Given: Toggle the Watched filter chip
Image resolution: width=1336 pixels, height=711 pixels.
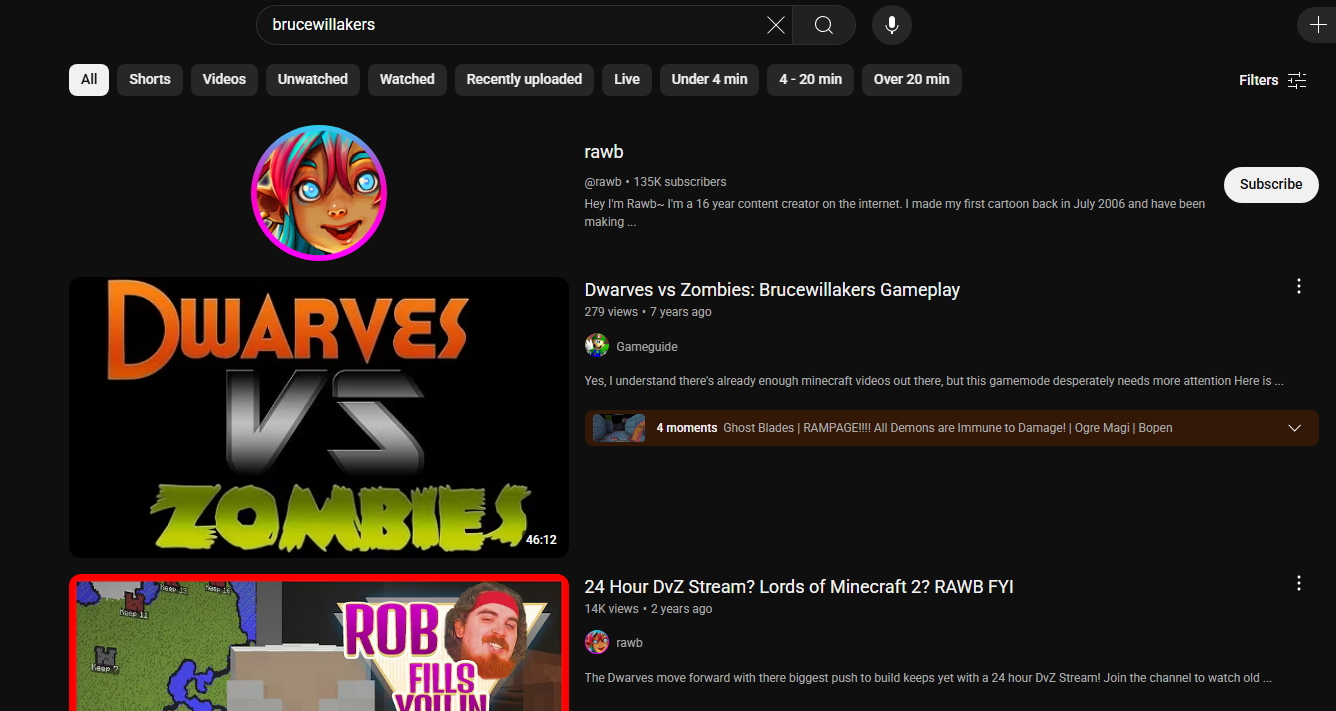Looking at the screenshot, I should pyautogui.click(x=407, y=80).
